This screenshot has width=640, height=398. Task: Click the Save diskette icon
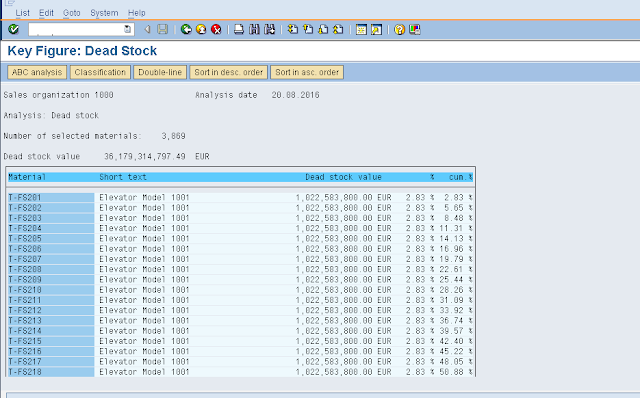tap(163, 29)
